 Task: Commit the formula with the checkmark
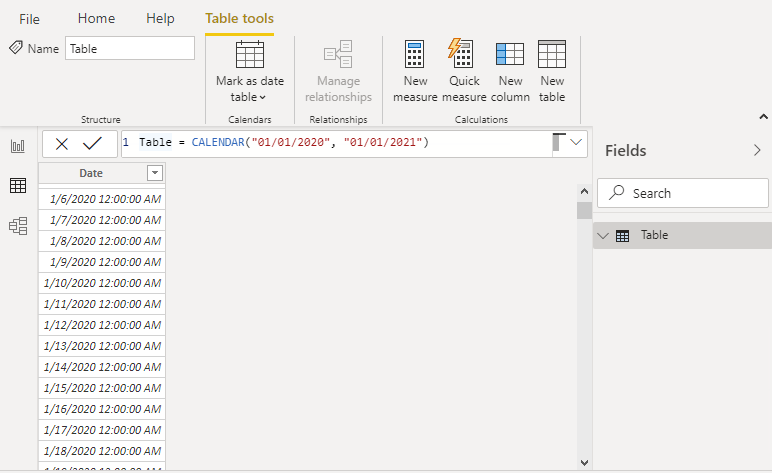tap(92, 143)
